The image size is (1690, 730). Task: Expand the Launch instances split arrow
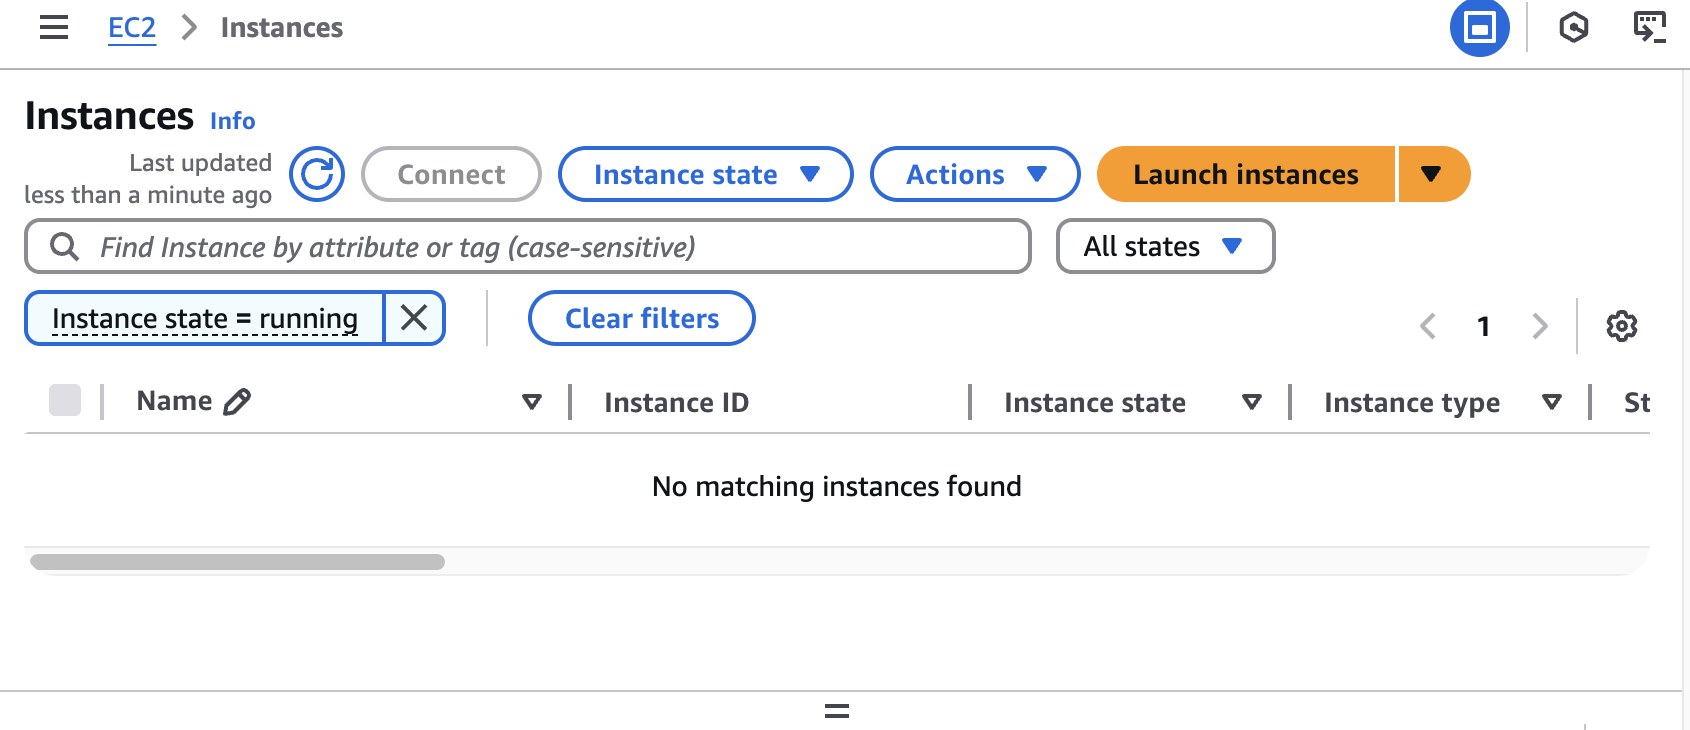(1432, 175)
